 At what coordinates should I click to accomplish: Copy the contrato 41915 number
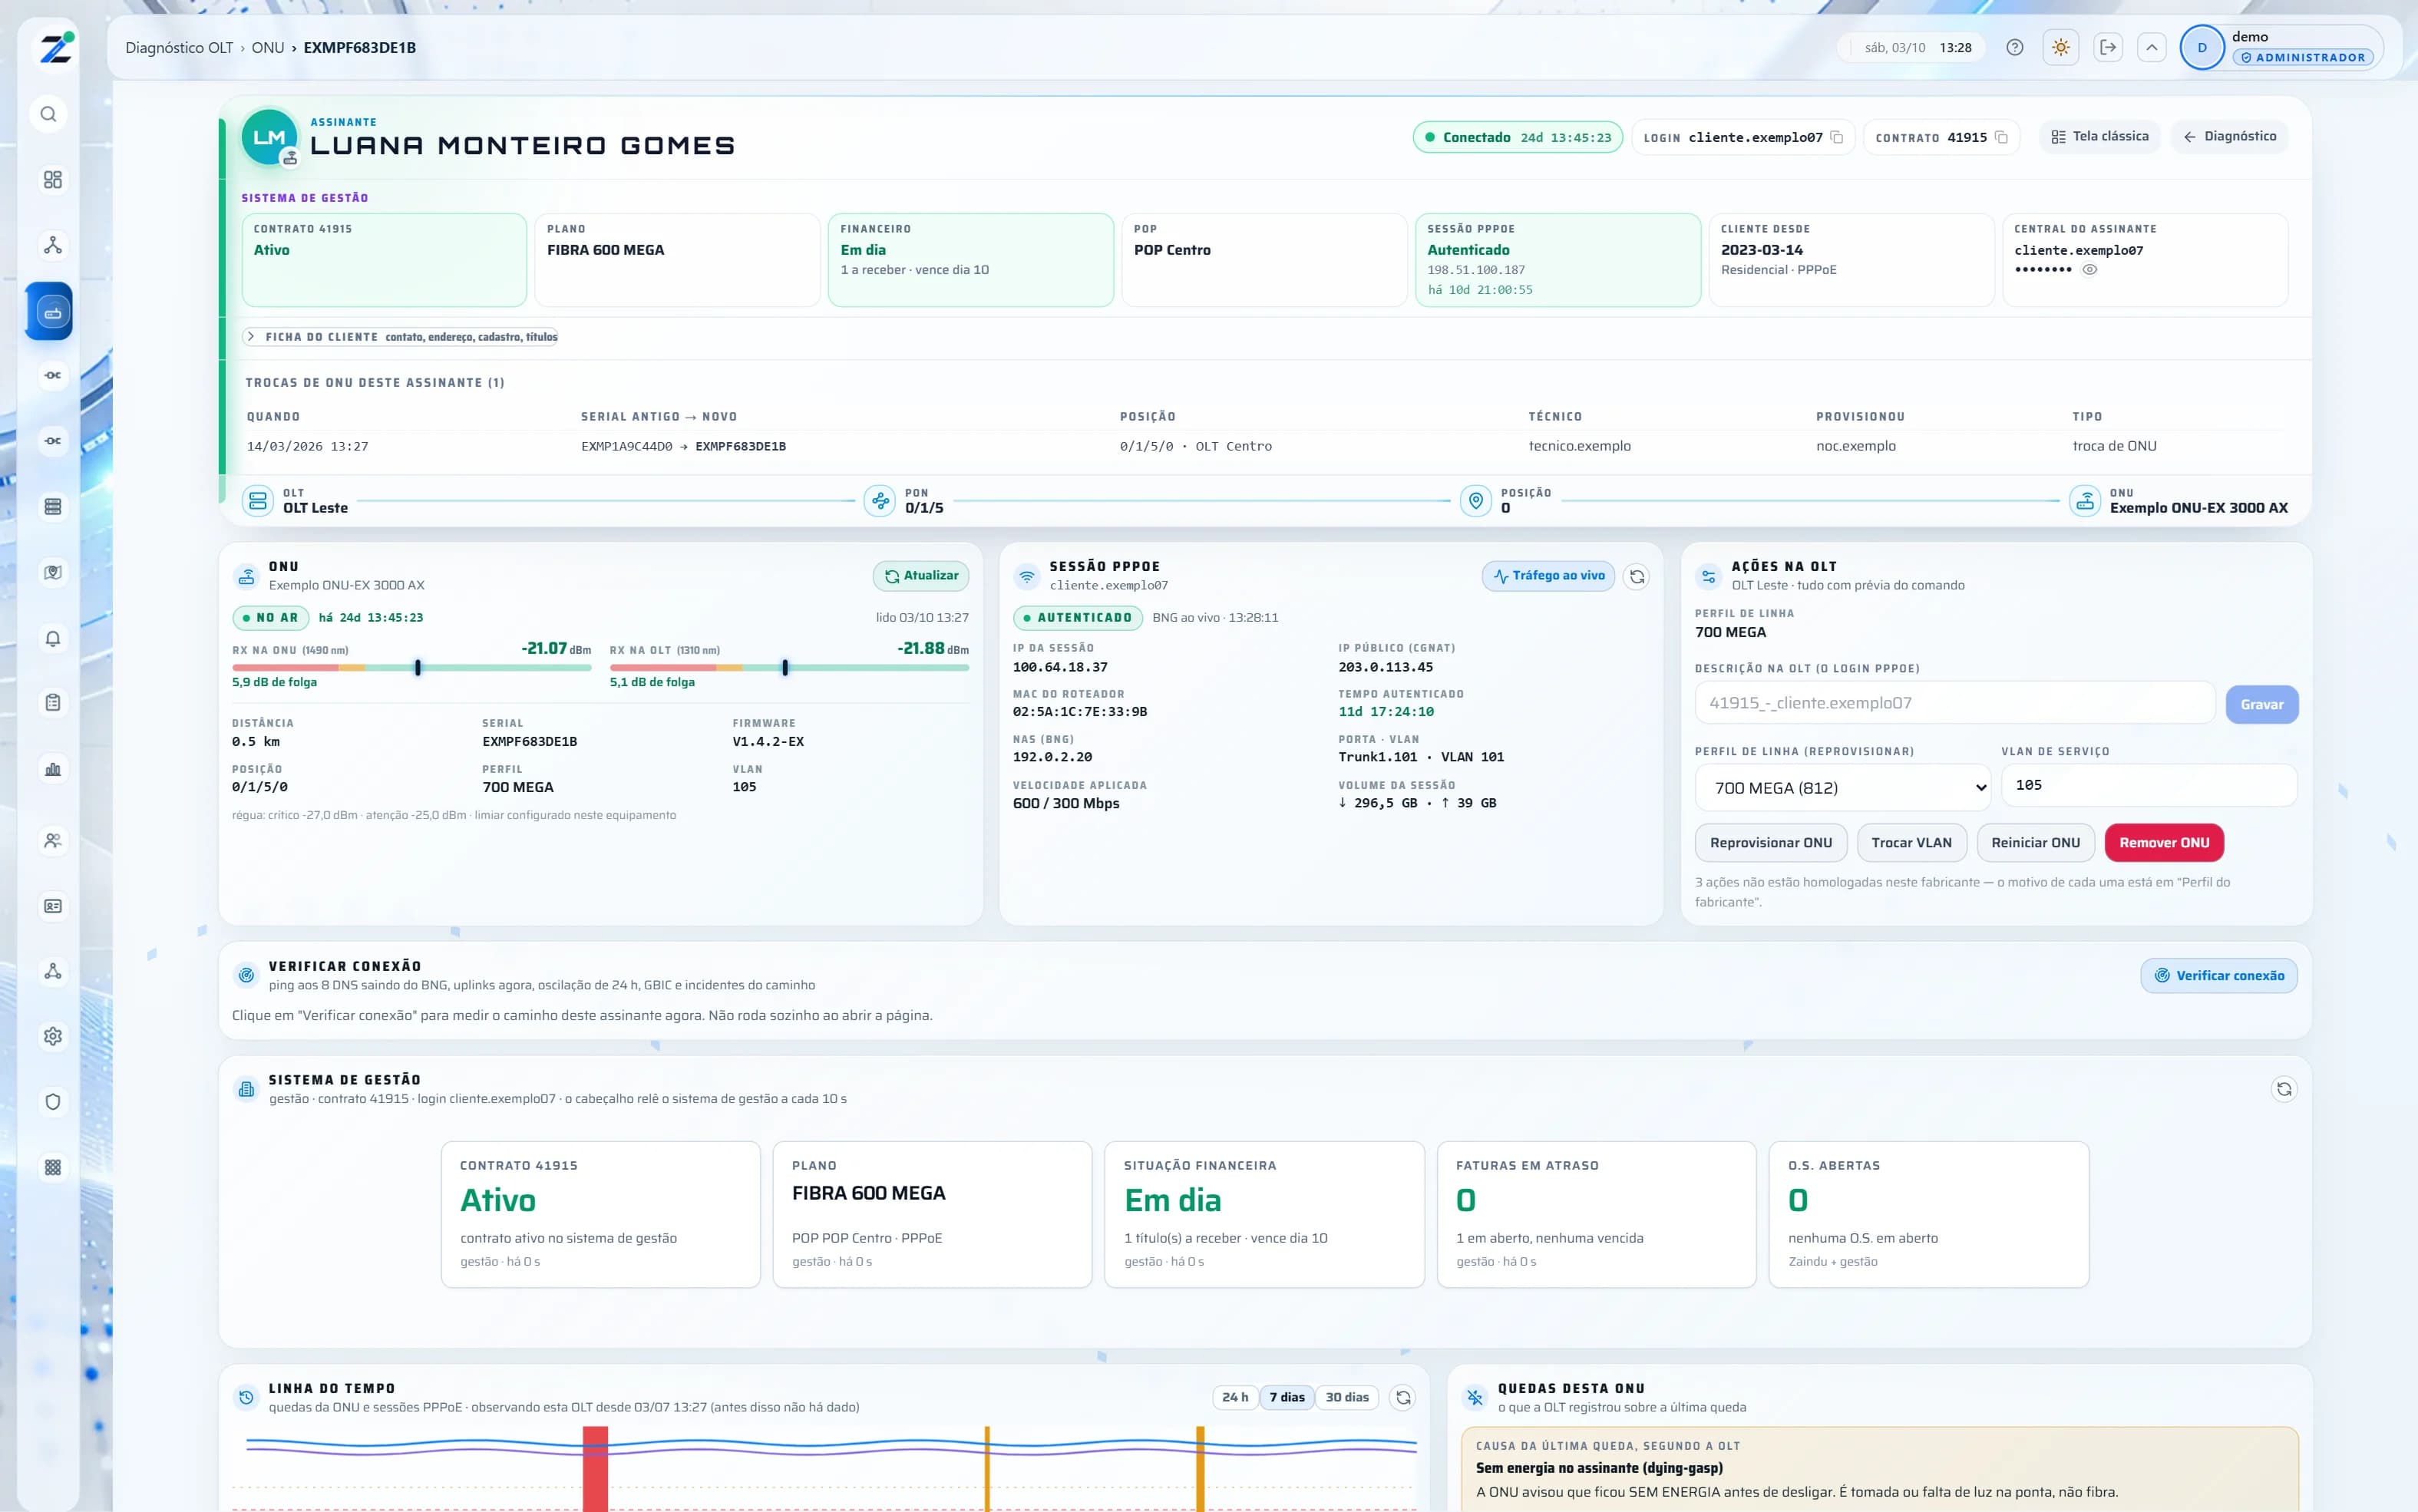2001,138
